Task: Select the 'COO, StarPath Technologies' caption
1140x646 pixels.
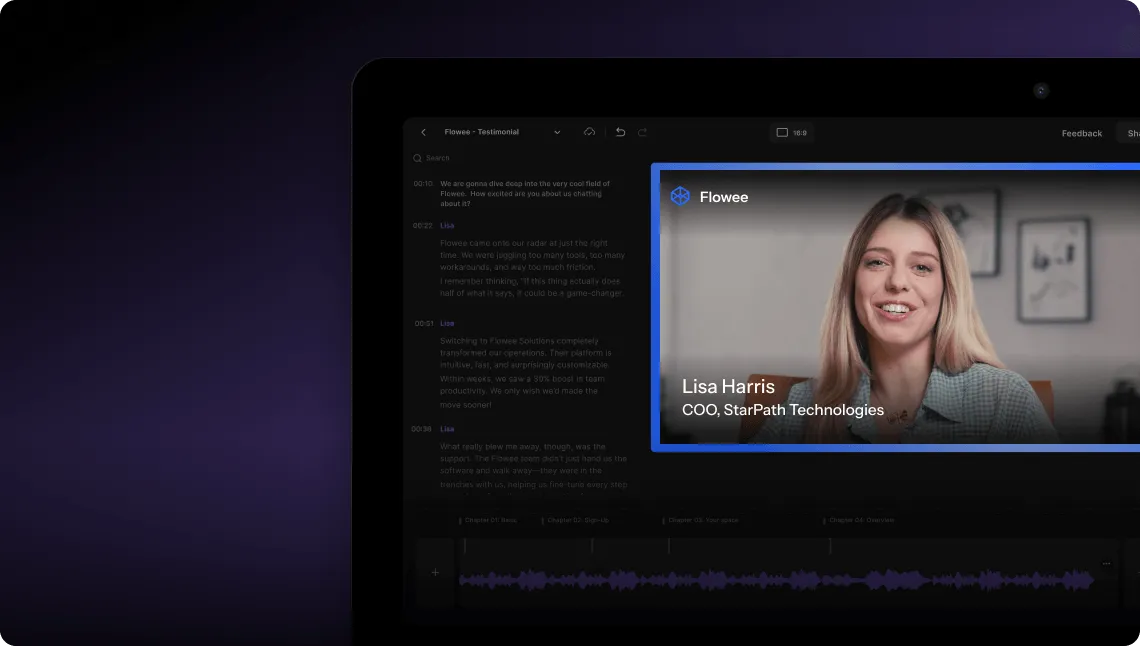Action: point(783,410)
